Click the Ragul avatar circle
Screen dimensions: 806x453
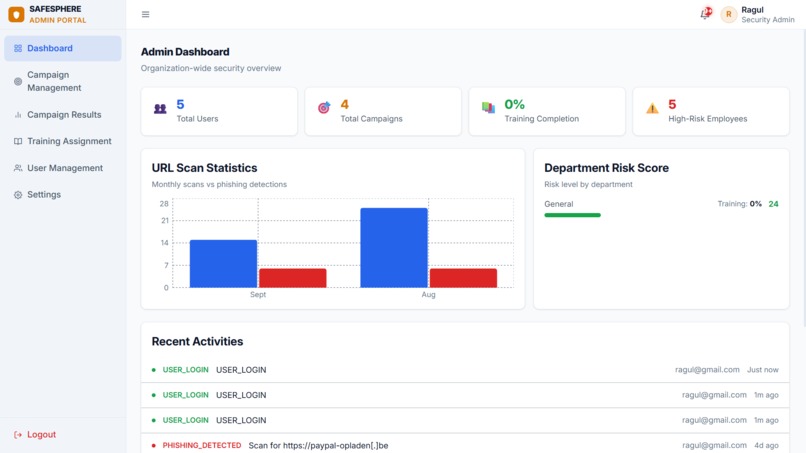tap(728, 14)
